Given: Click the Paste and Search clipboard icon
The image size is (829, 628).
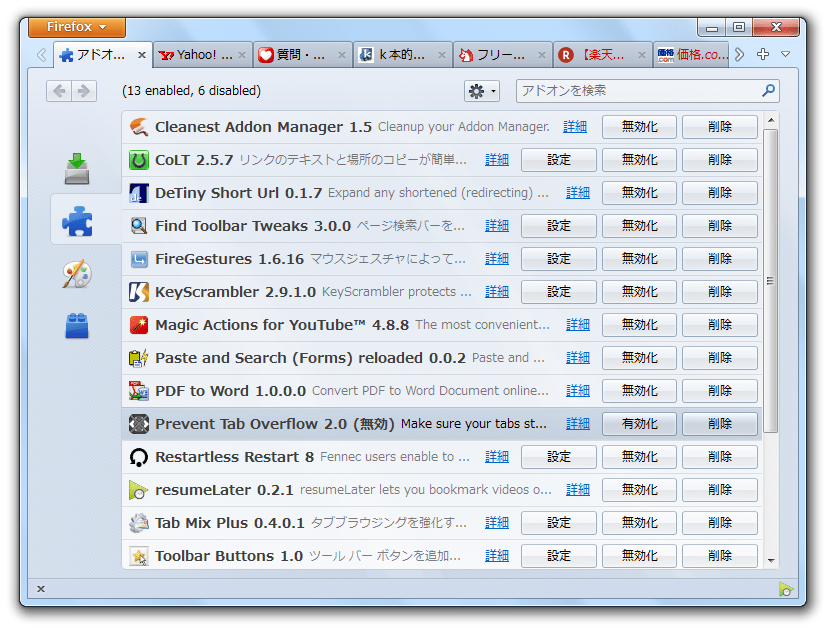Looking at the screenshot, I should 139,358.
